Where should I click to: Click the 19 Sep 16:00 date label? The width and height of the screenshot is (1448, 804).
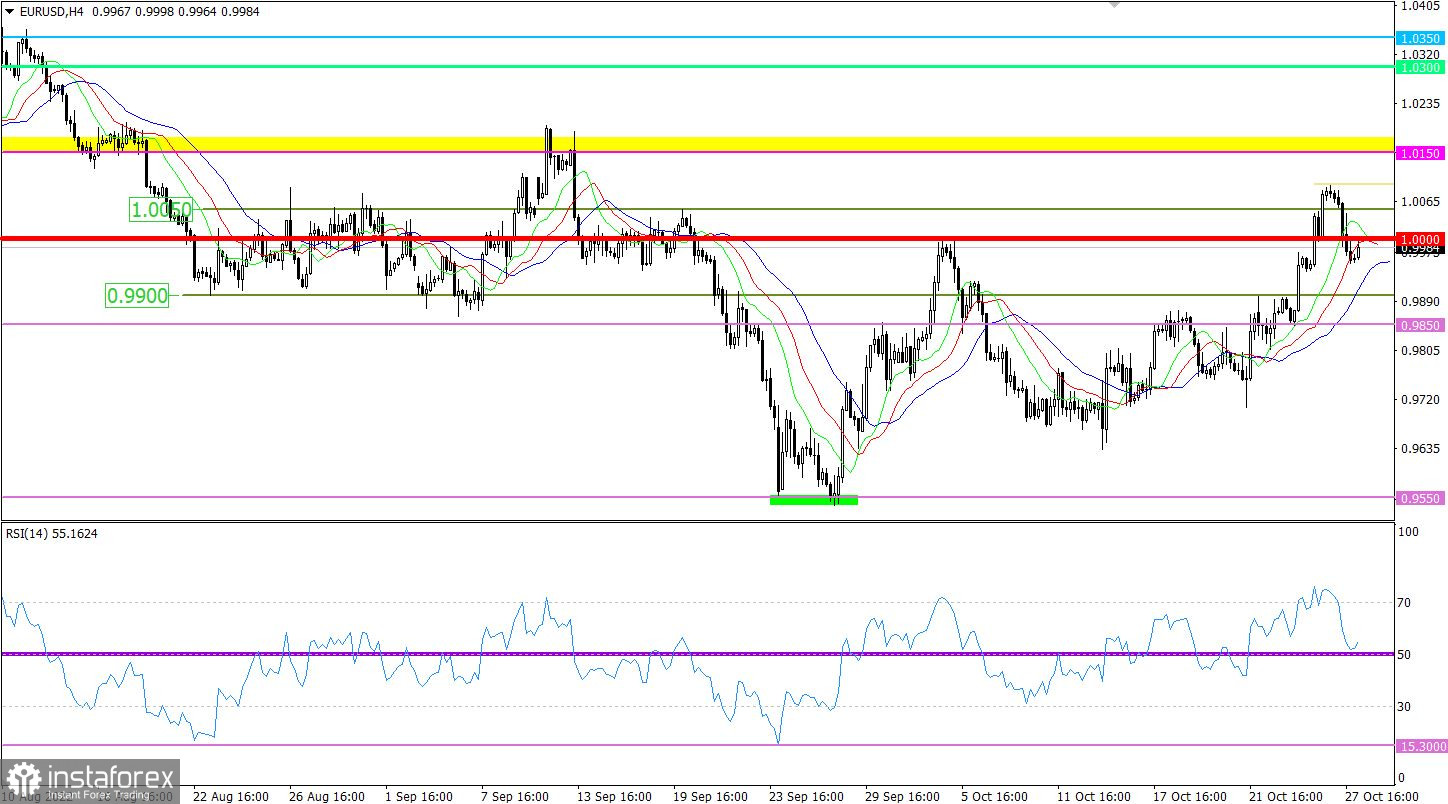click(x=710, y=797)
